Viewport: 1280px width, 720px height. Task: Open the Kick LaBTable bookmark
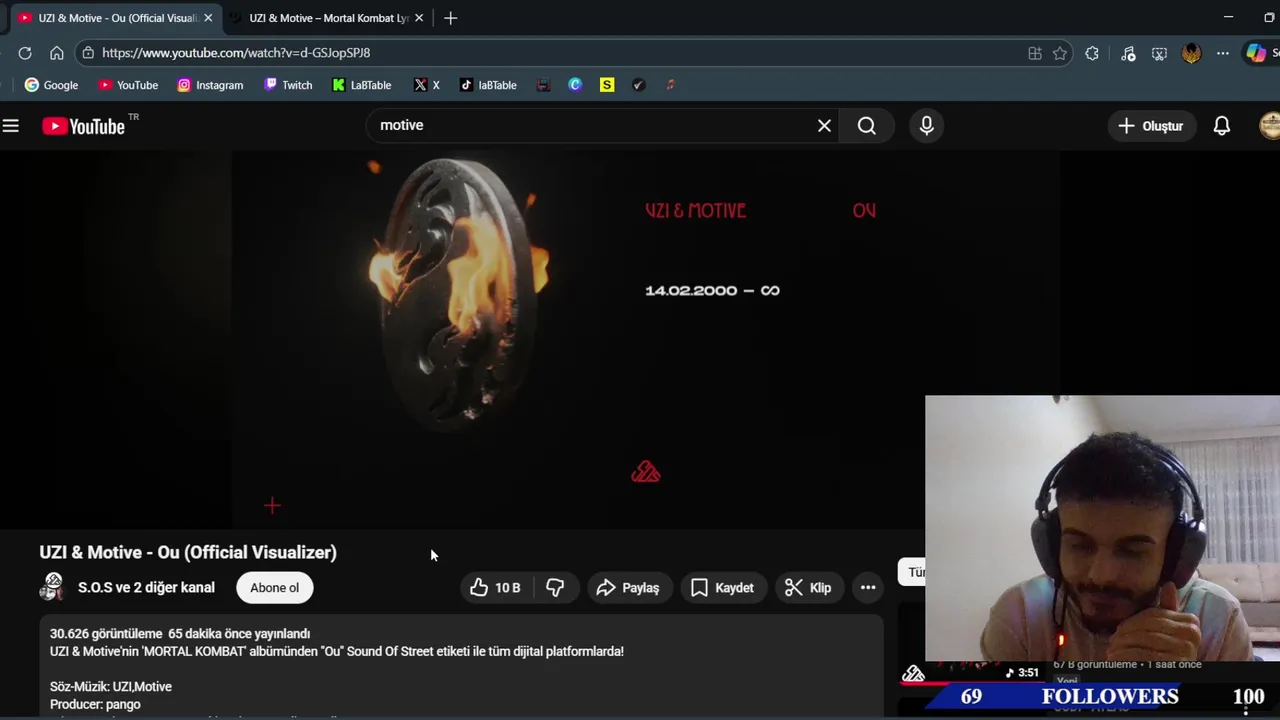coord(362,85)
